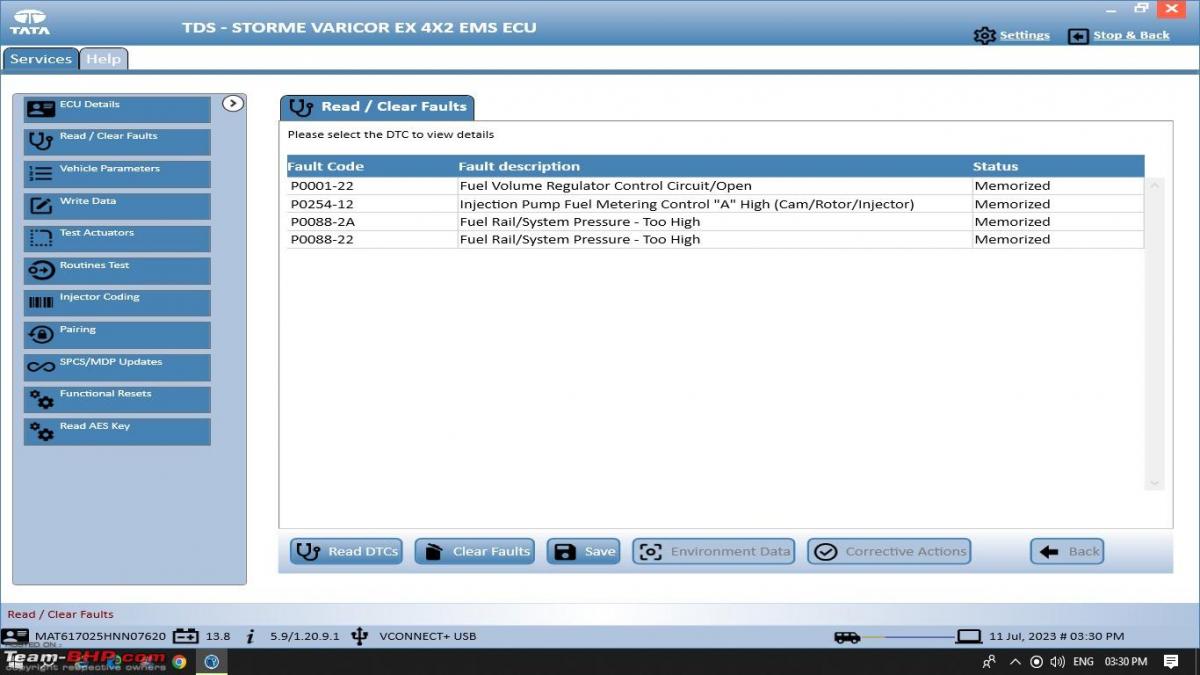Image resolution: width=1200 pixels, height=675 pixels.
Task: Open Vehicle Parameters list
Action: (117, 174)
